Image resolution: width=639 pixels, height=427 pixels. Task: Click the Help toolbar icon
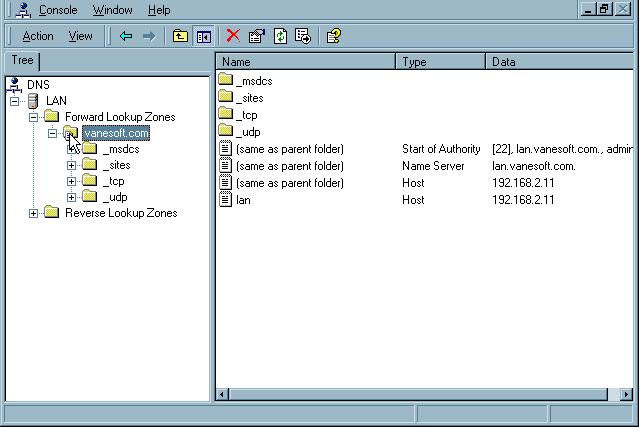334,36
